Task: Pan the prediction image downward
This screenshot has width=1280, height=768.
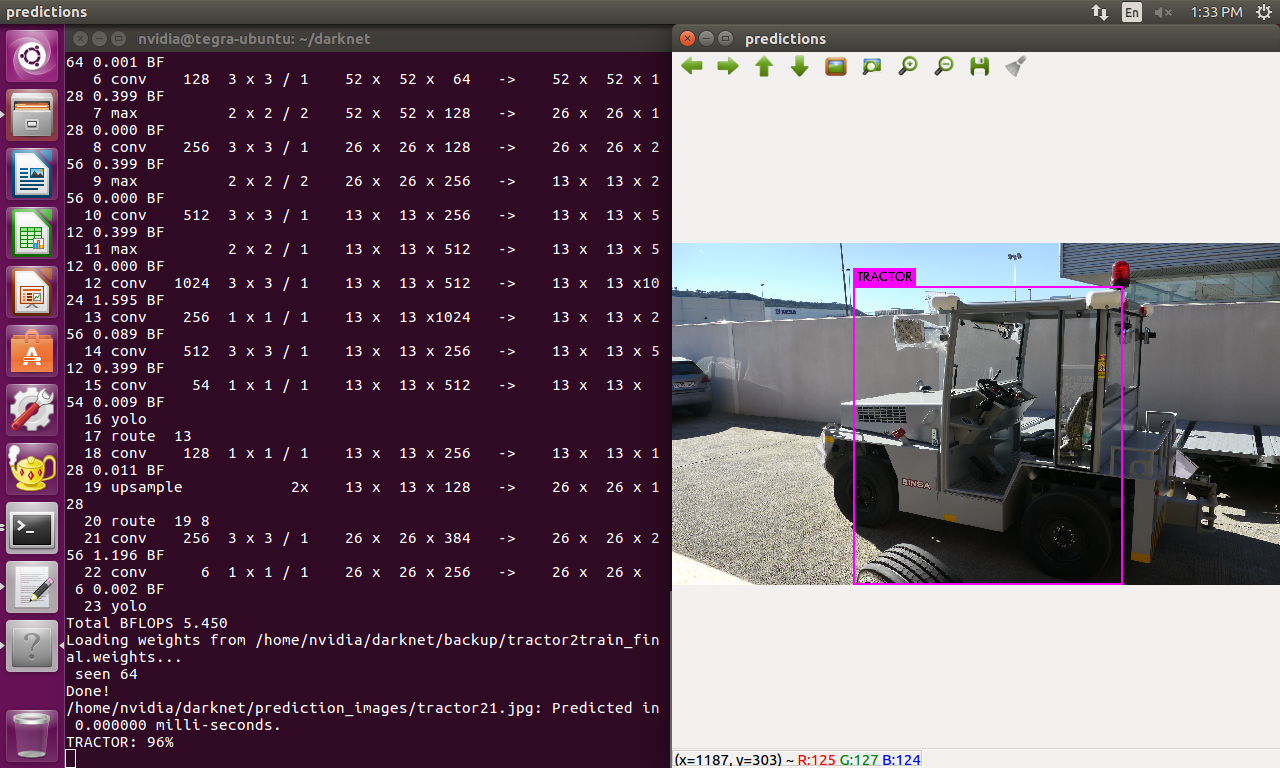Action: tap(799, 66)
